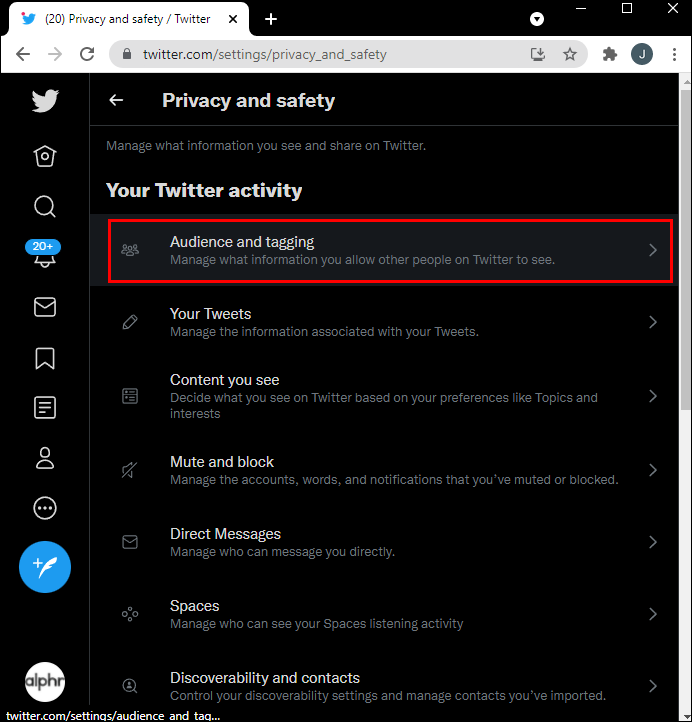
Task: Click the More circle icon in sidebar
Action: 45,508
